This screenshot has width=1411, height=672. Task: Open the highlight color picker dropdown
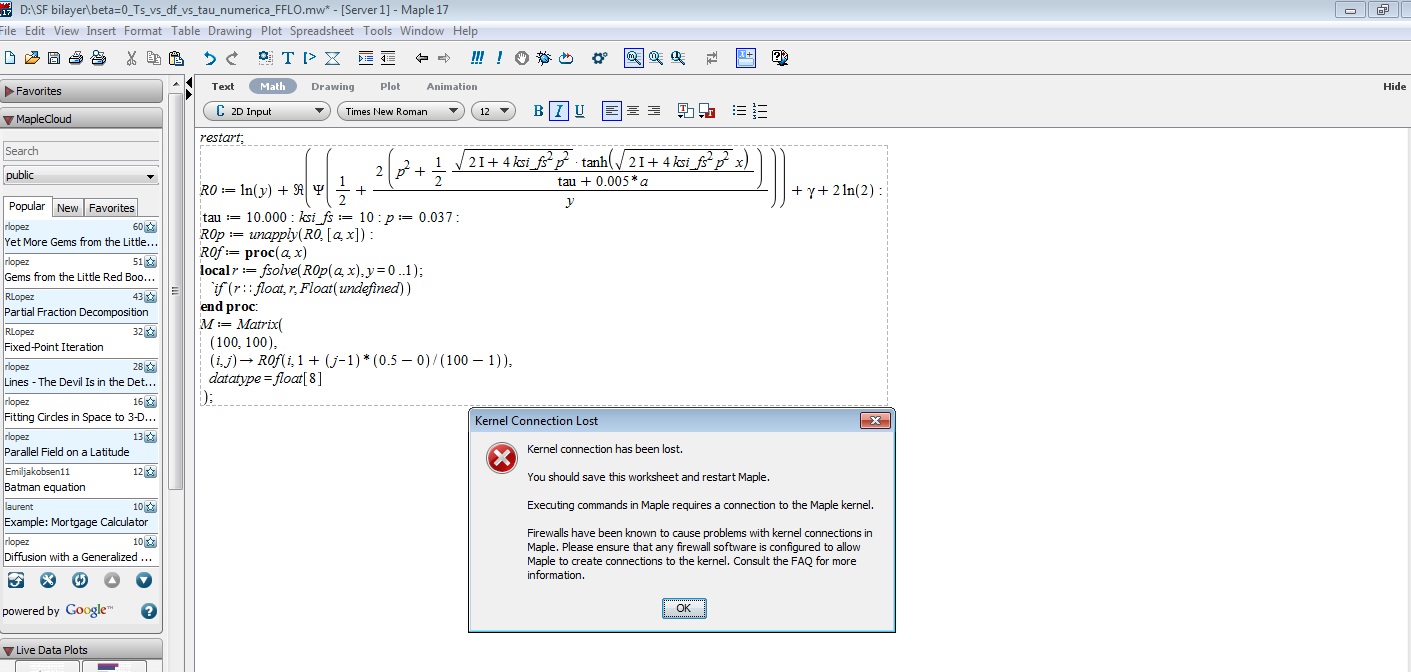pos(707,111)
